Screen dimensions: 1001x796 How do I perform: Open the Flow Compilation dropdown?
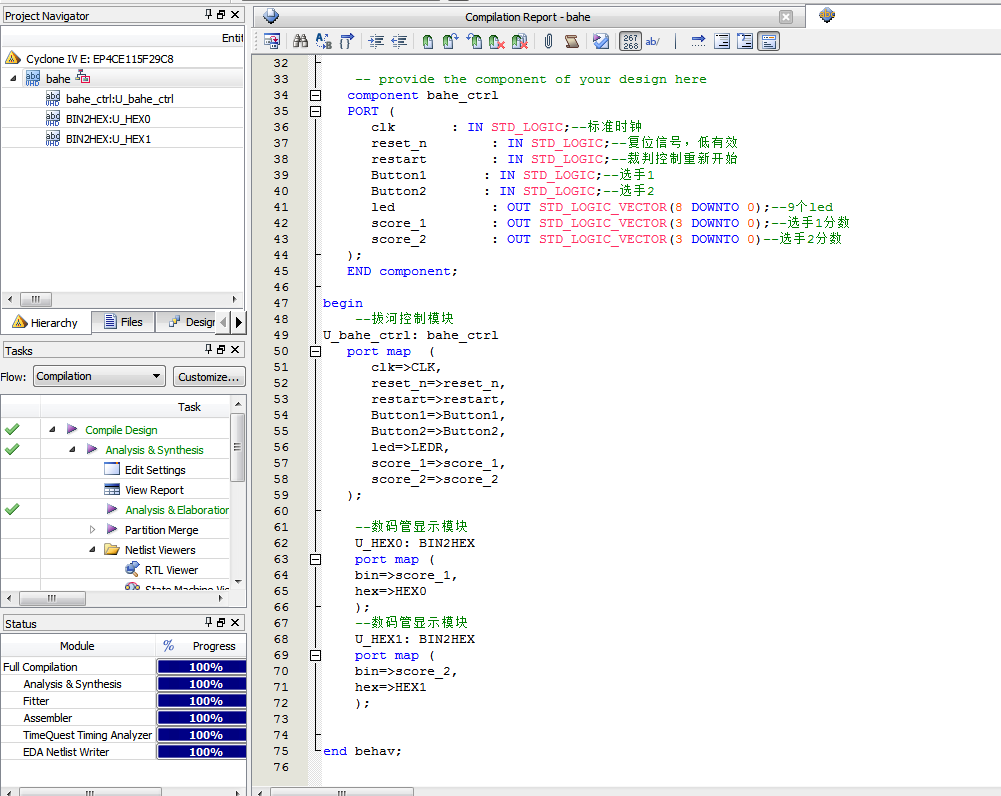99,377
